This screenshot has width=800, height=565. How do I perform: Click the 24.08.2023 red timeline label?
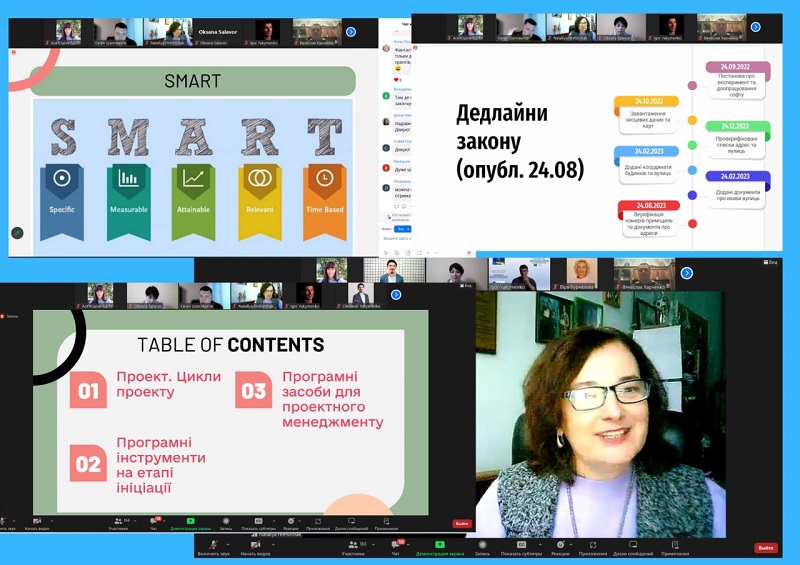[651, 205]
